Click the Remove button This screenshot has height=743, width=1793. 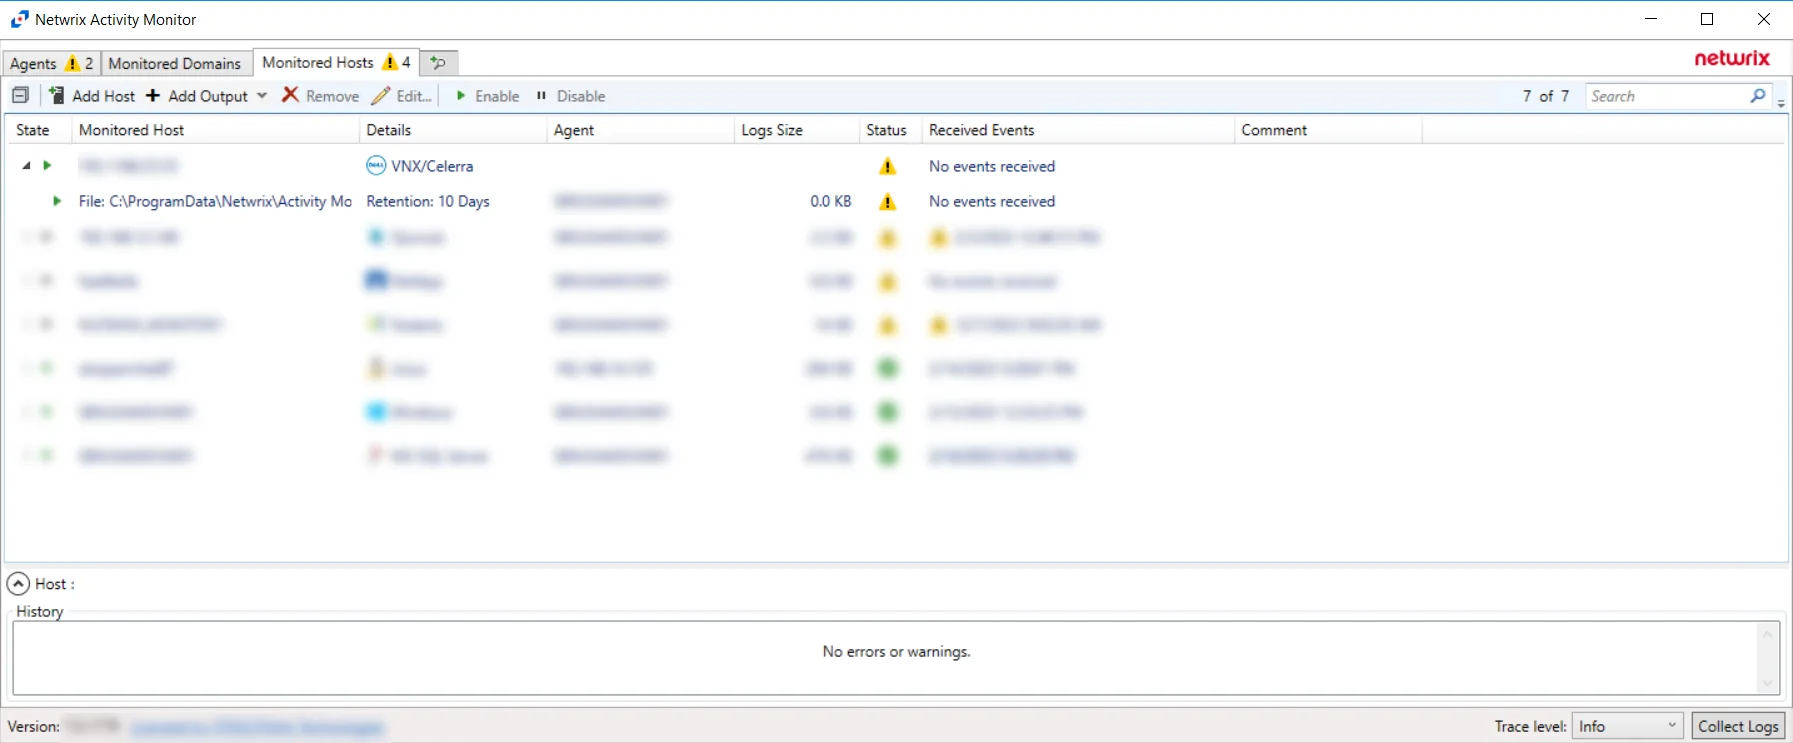[x=320, y=96]
